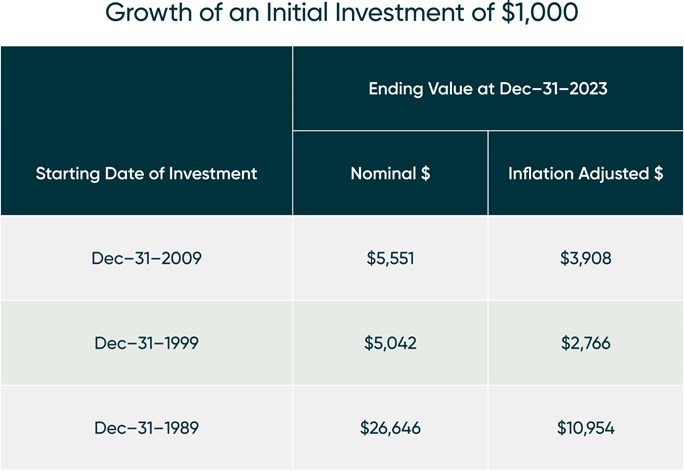The height and width of the screenshot is (471, 684).
Task: Click the title "Growth of an Initial Investment of $1,000"
Action: tap(341, 15)
